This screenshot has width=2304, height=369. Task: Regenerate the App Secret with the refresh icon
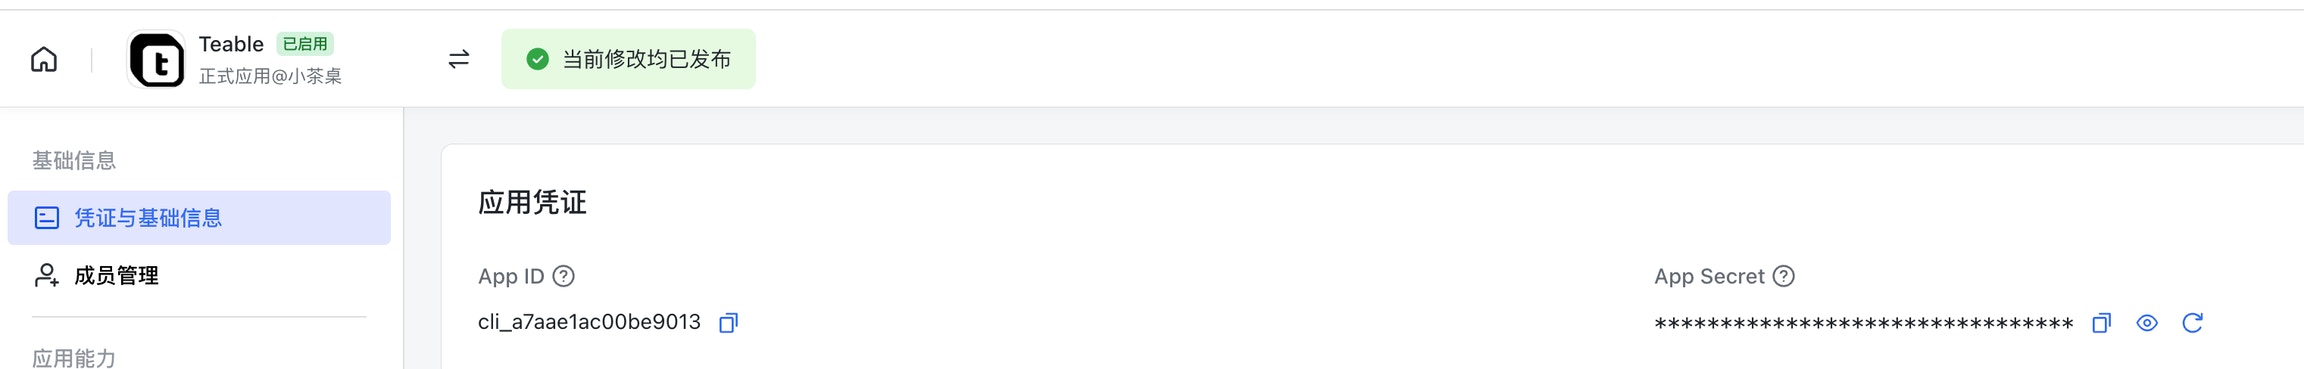click(2193, 323)
